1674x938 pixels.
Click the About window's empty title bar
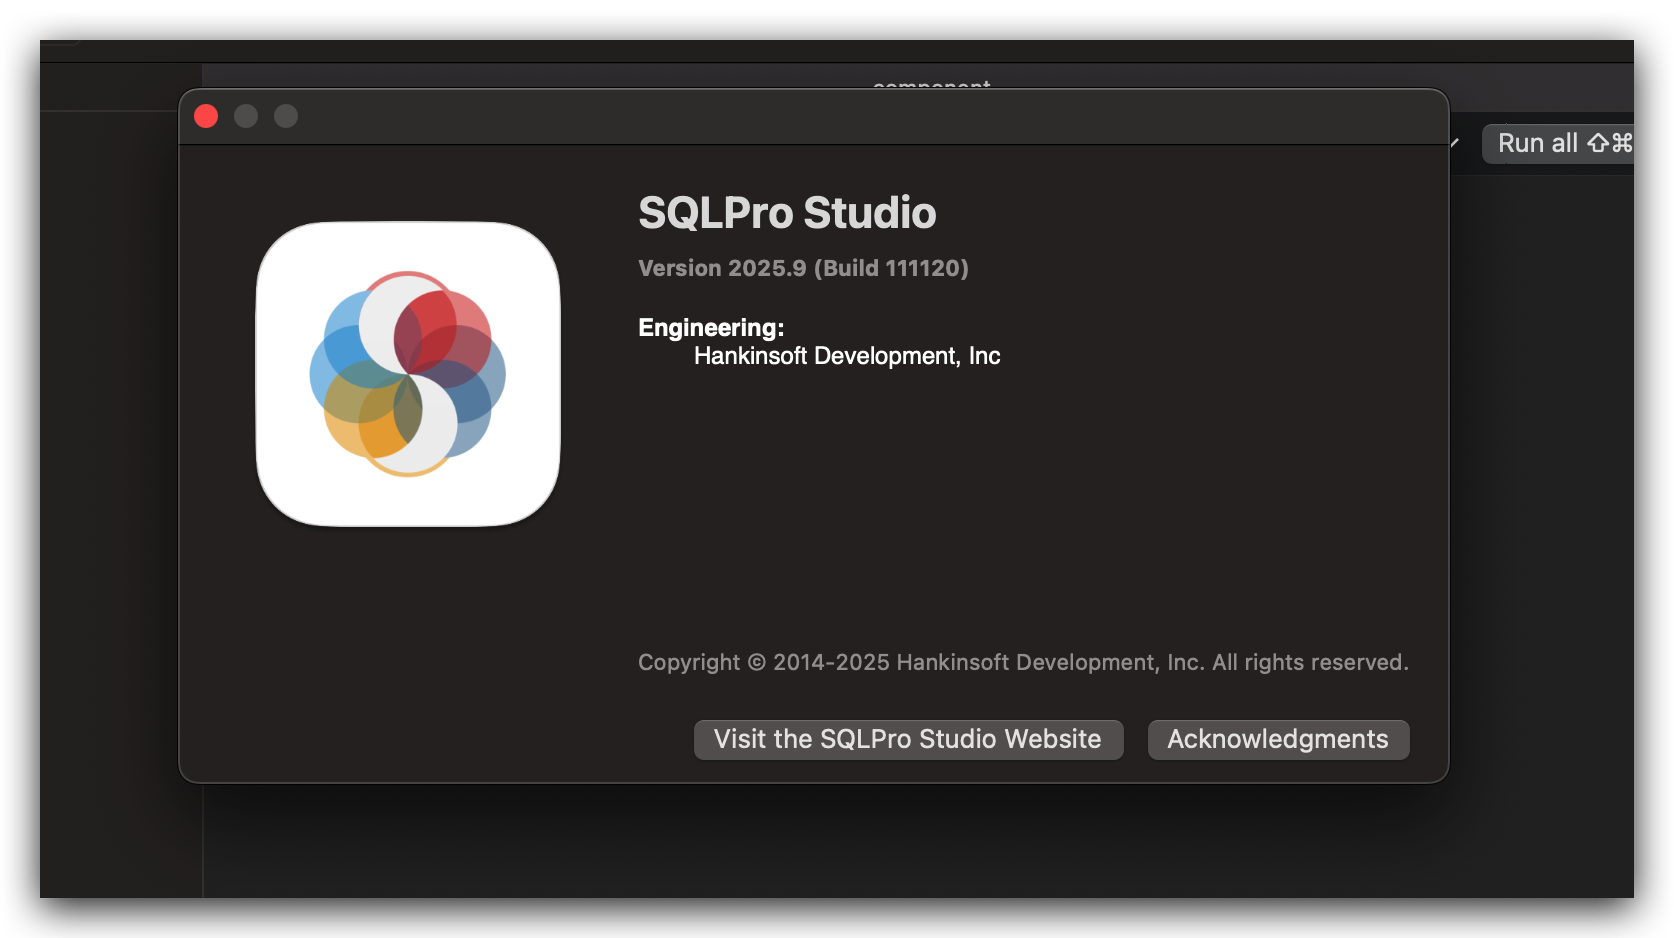click(x=800, y=117)
